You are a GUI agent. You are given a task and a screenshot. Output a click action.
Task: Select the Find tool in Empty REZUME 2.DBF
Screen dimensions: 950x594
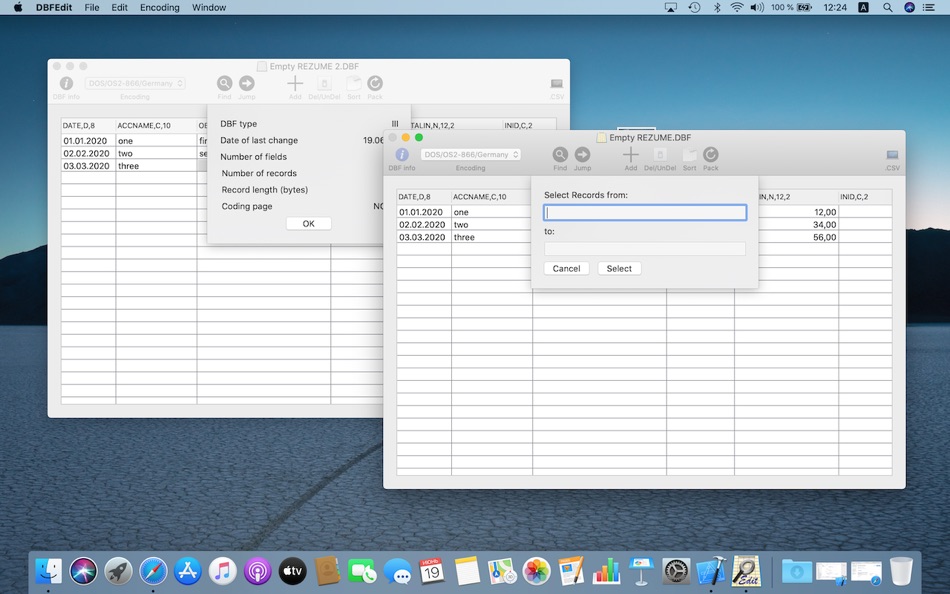tap(224, 84)
